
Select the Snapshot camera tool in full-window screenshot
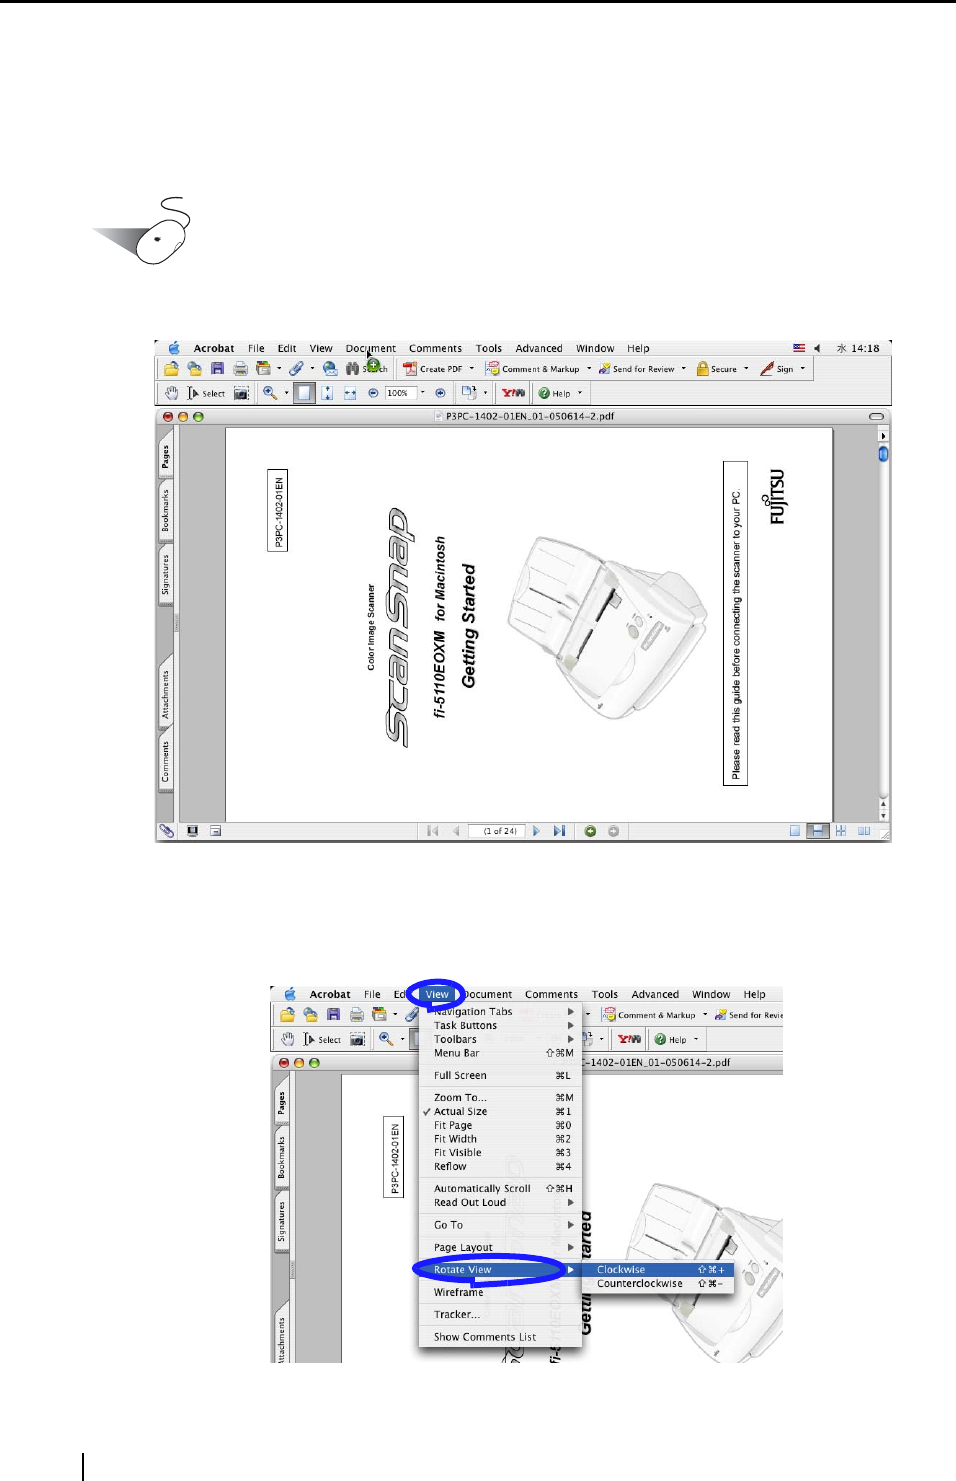coord(241,393)
